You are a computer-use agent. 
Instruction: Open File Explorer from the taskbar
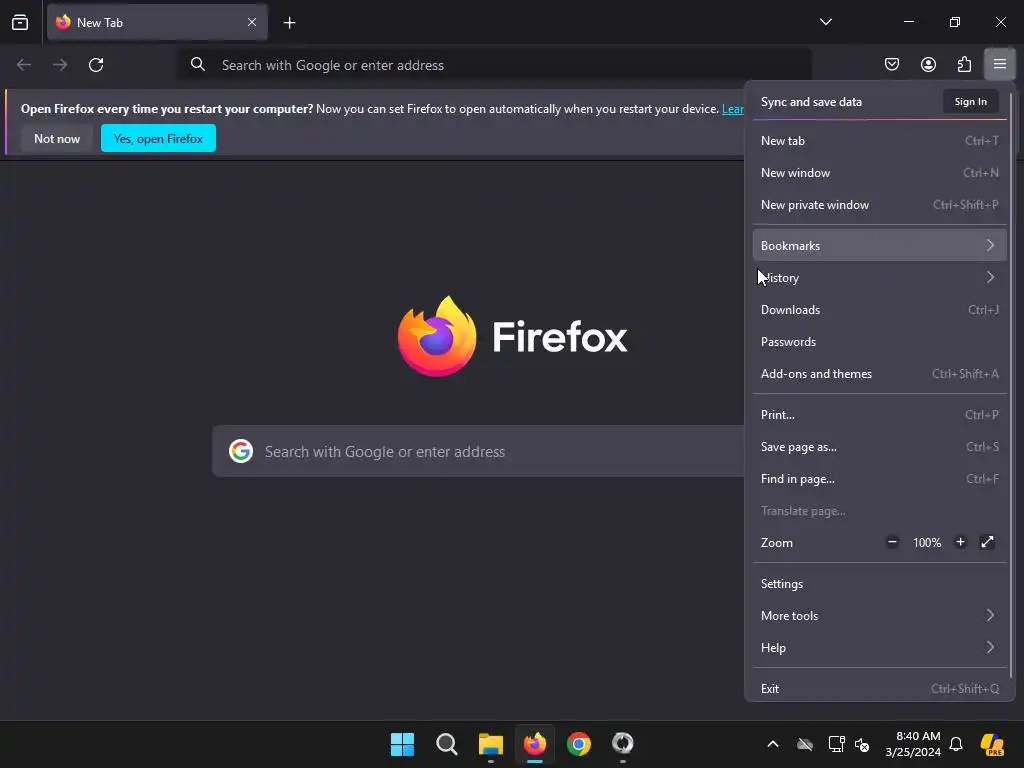tap(490, 744)
